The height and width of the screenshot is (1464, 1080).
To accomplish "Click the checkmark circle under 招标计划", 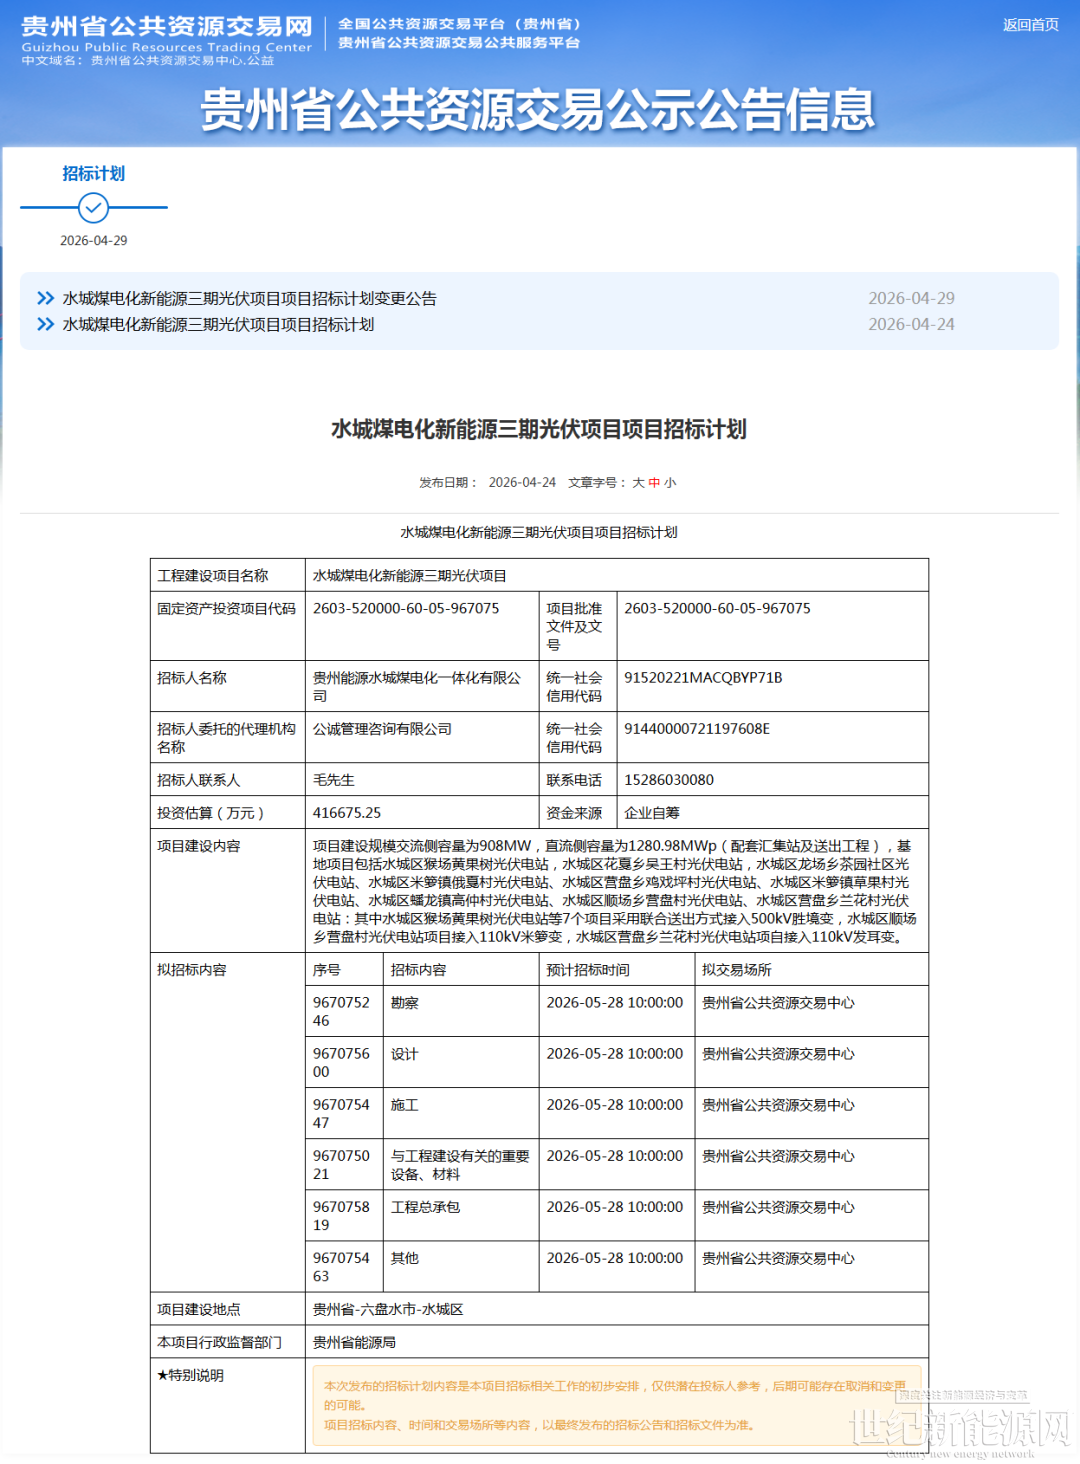I will point(93,208).
